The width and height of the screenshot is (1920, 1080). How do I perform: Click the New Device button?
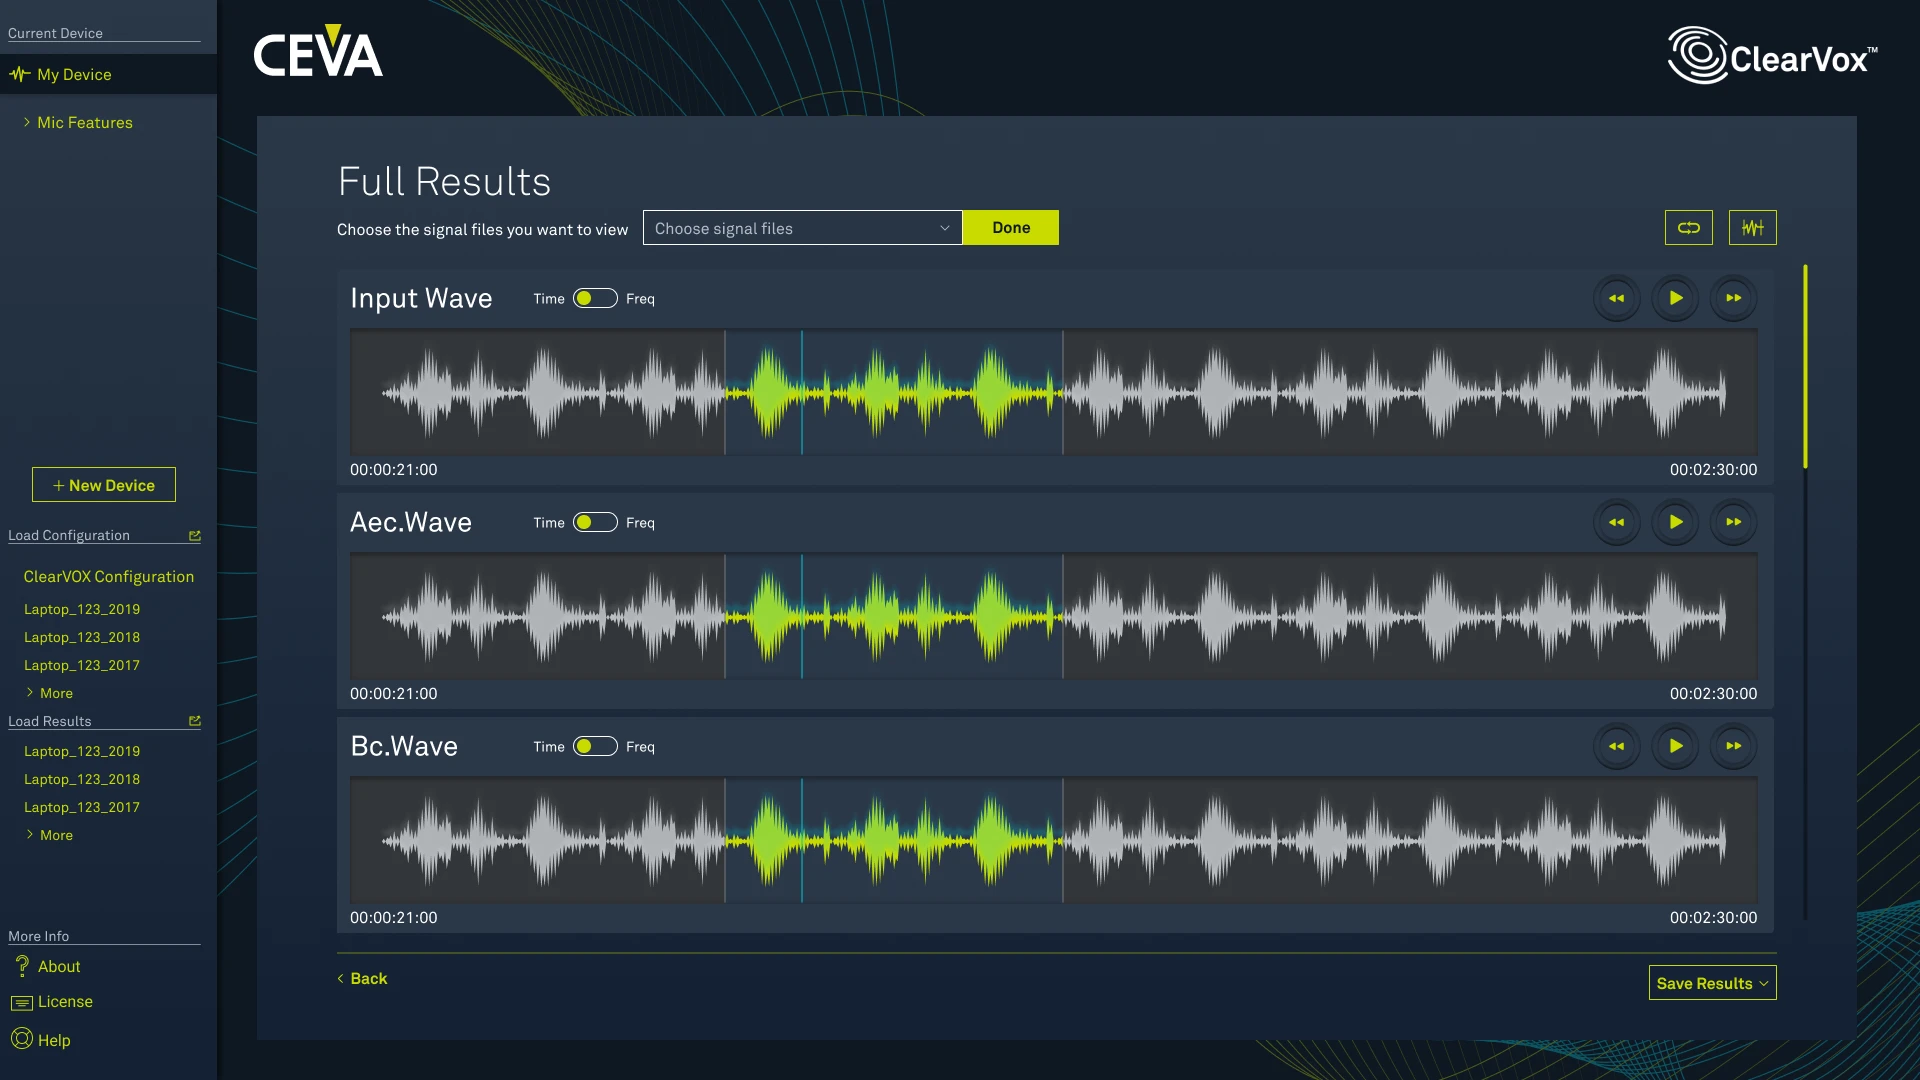[104, 485]
